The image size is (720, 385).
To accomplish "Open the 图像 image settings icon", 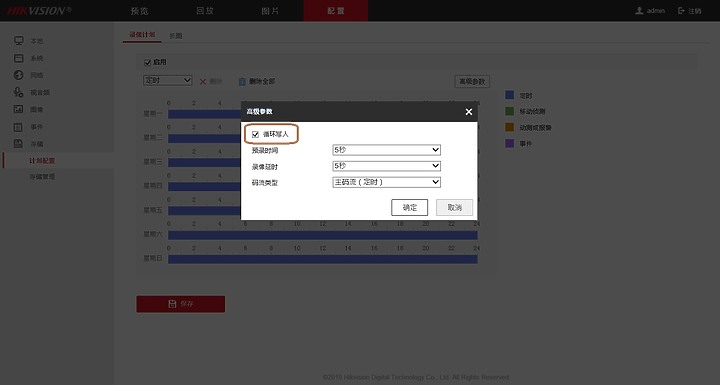I will (18, 109).
